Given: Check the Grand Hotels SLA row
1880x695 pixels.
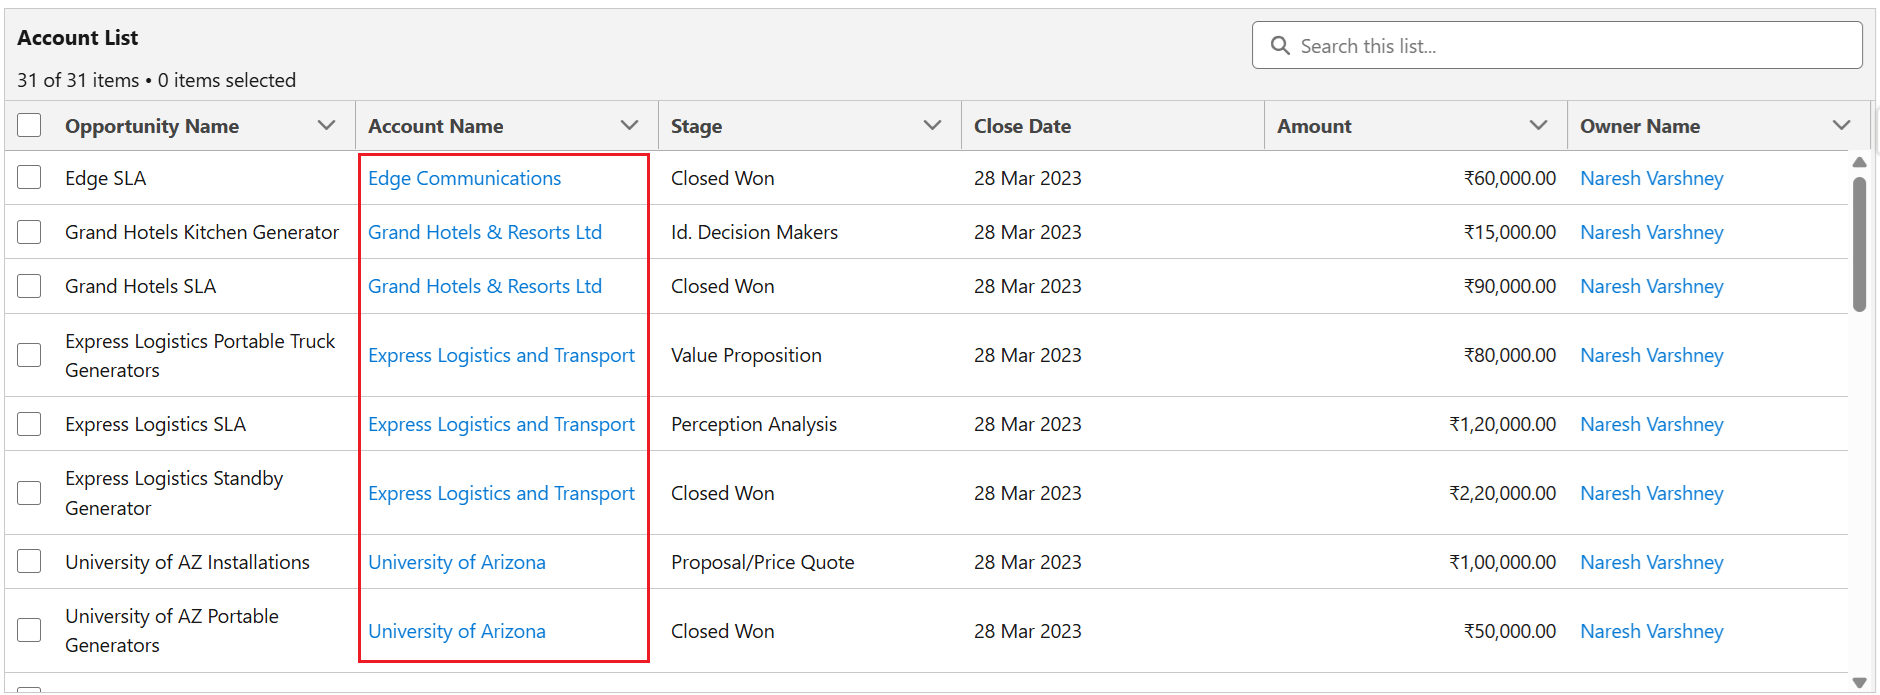Looking at the screenshot, I should click(x=30, y=286).
